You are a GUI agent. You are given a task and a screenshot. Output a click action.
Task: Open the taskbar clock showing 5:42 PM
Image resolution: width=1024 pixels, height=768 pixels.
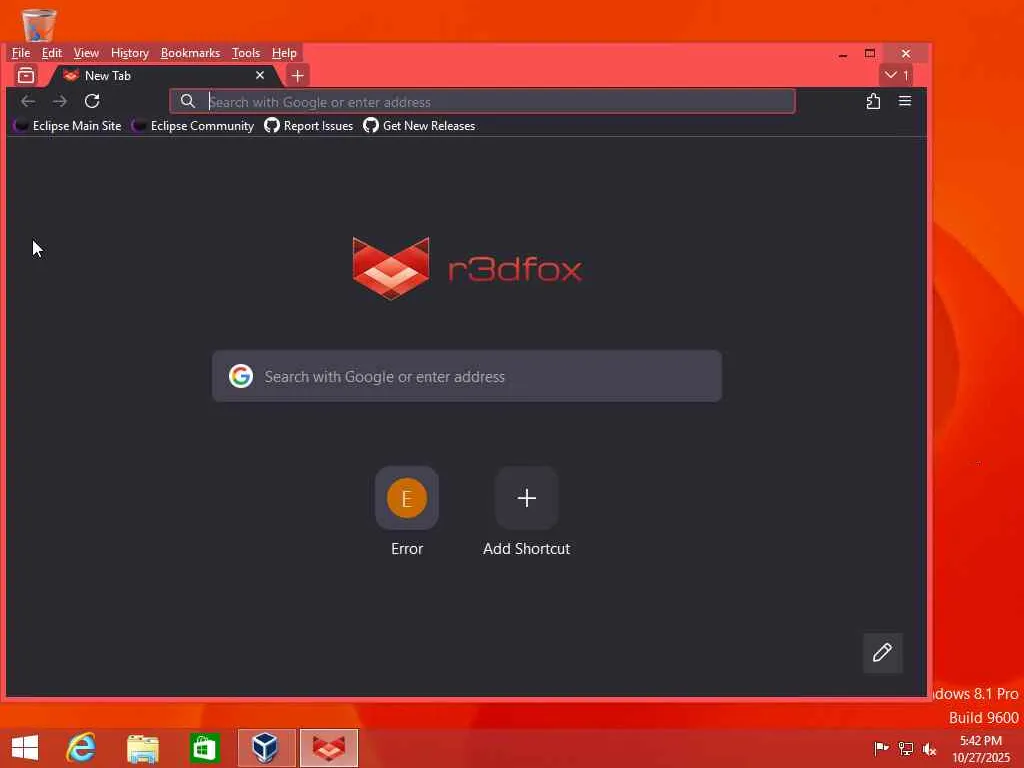click(981, 748)
